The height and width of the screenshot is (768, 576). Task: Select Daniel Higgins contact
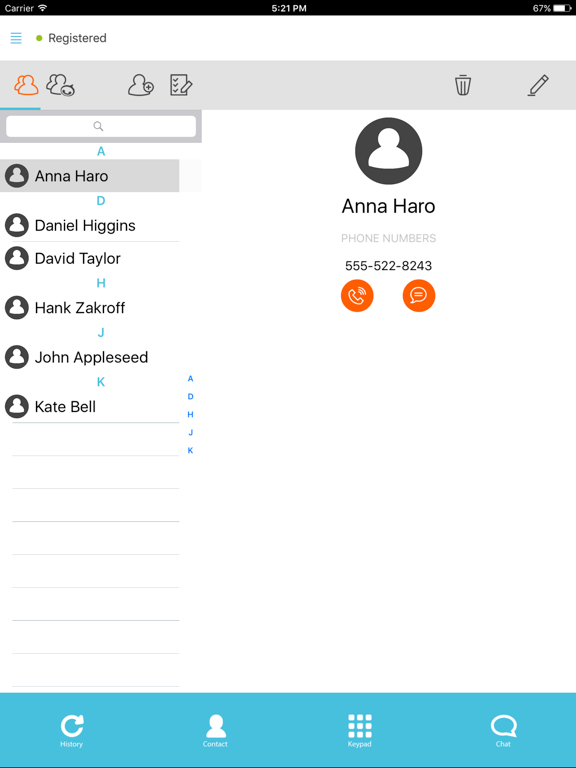[x=90, y=225]
